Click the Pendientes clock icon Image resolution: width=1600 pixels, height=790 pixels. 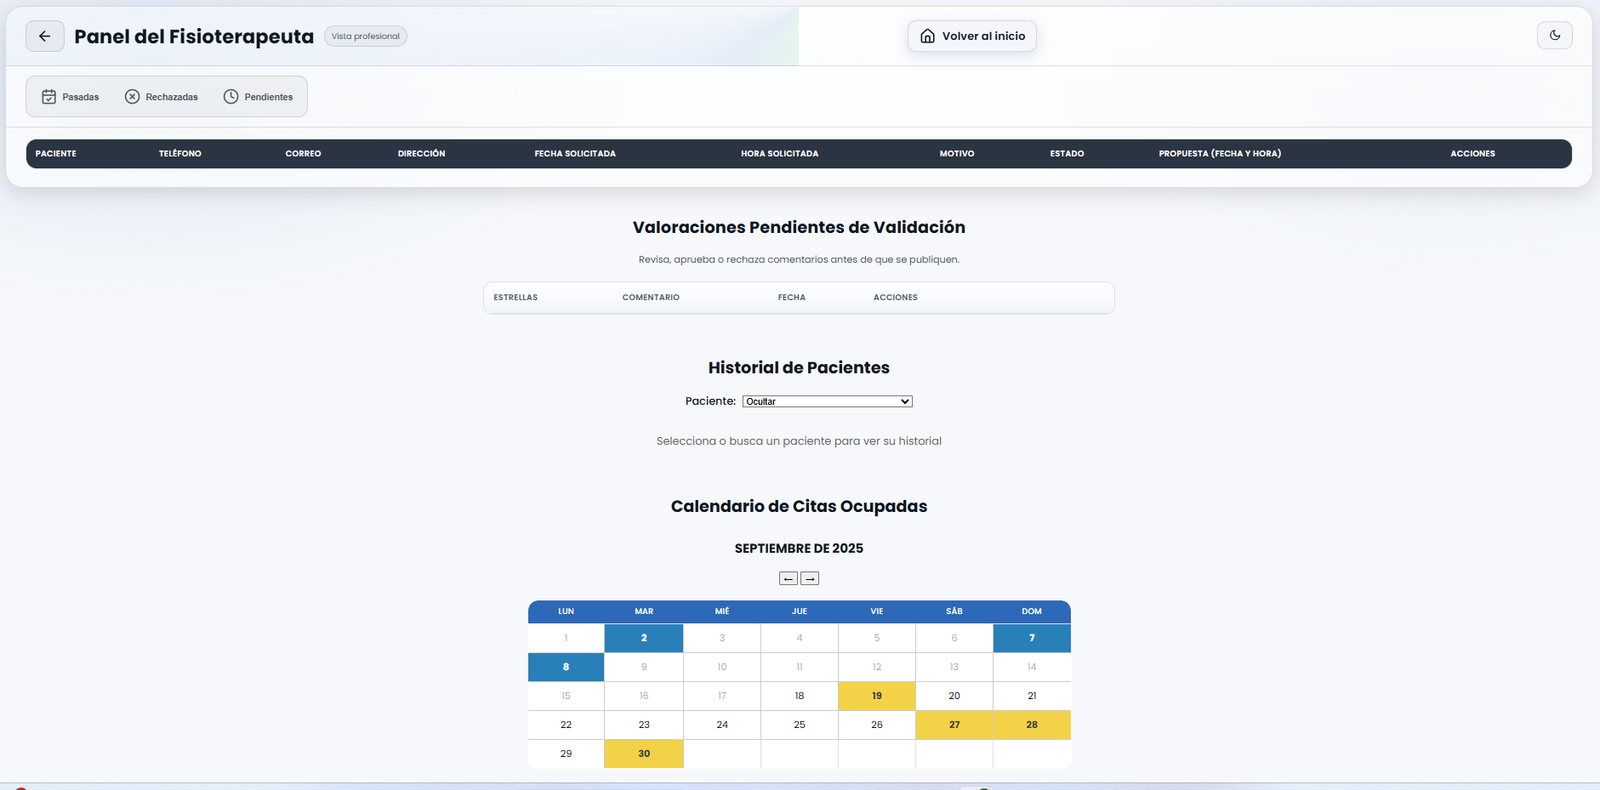pyautogui.click(x=231, y=97)
